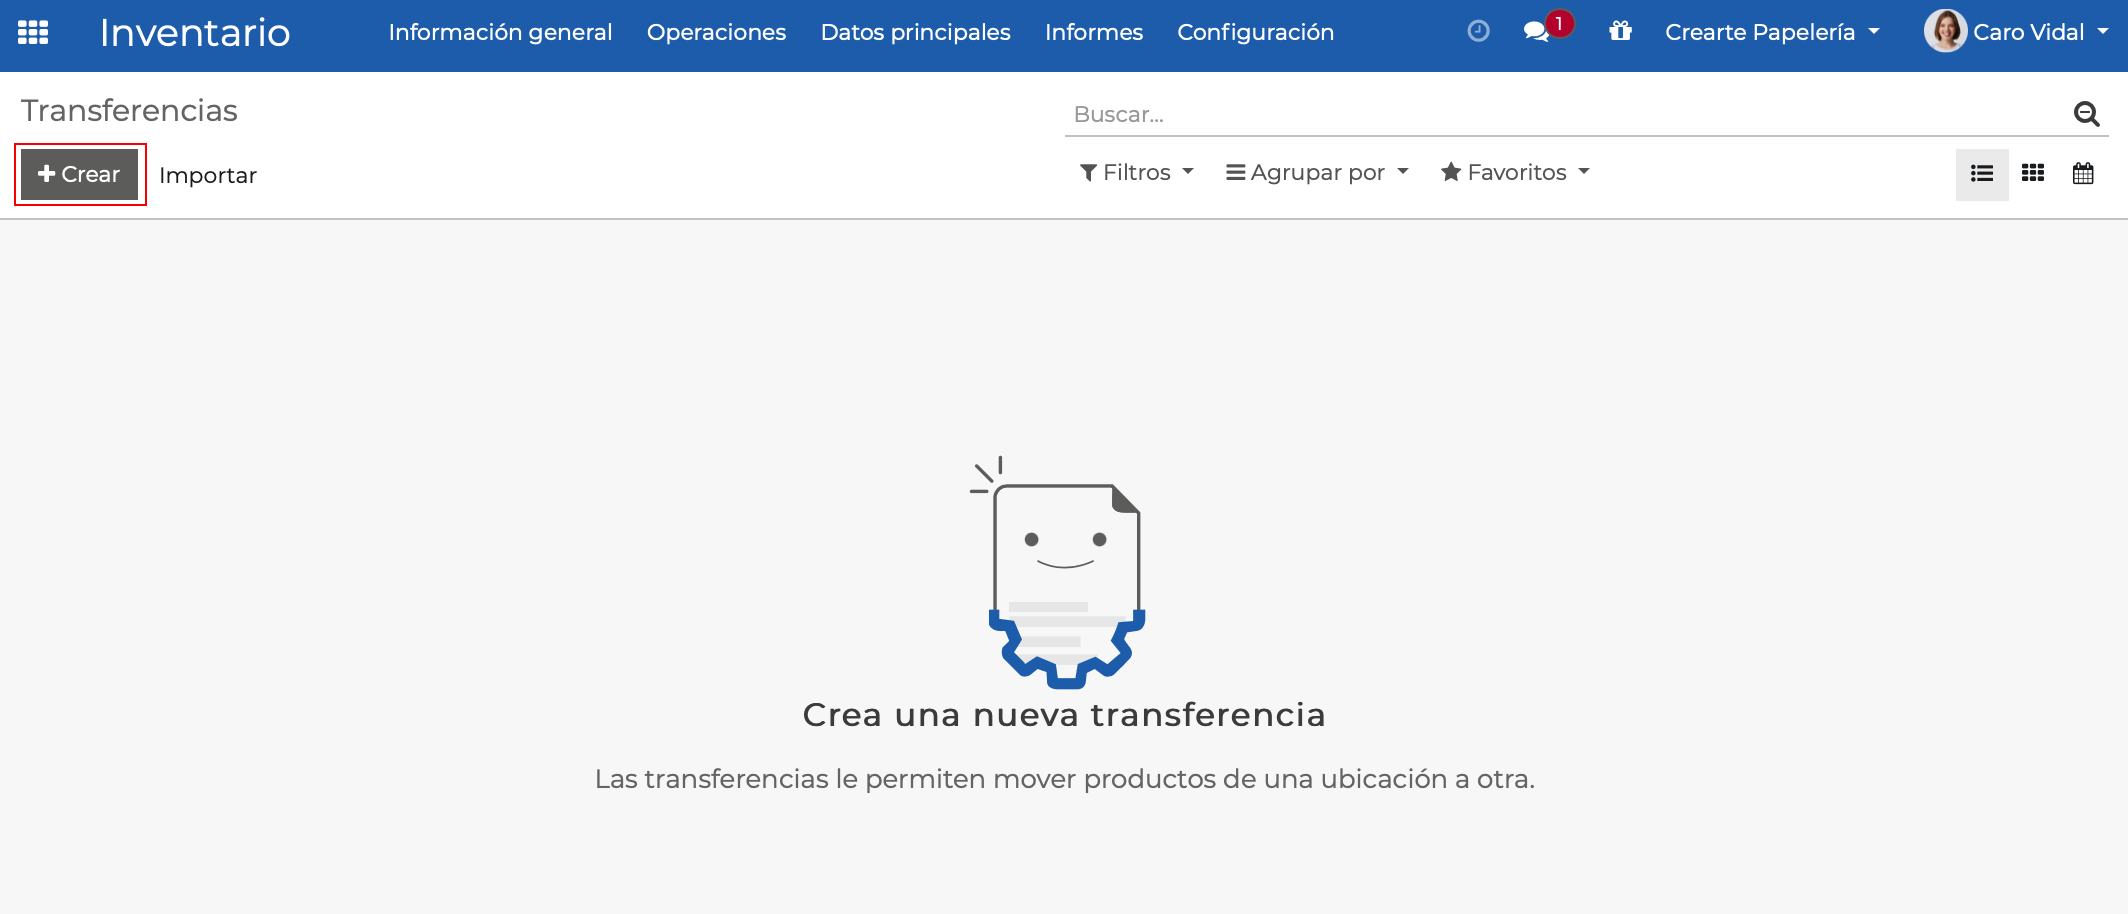
Task: Open the apps grid menu
Action: [33, 31]
